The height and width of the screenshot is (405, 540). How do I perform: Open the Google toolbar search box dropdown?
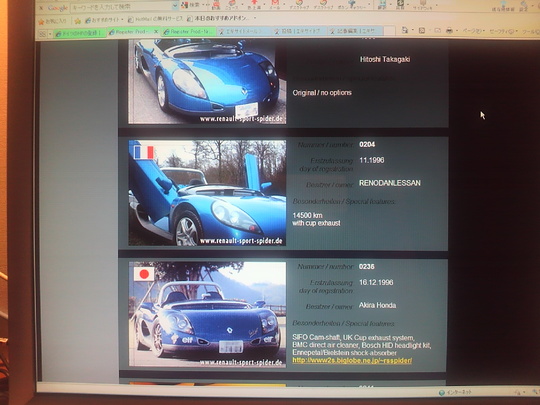175,6
